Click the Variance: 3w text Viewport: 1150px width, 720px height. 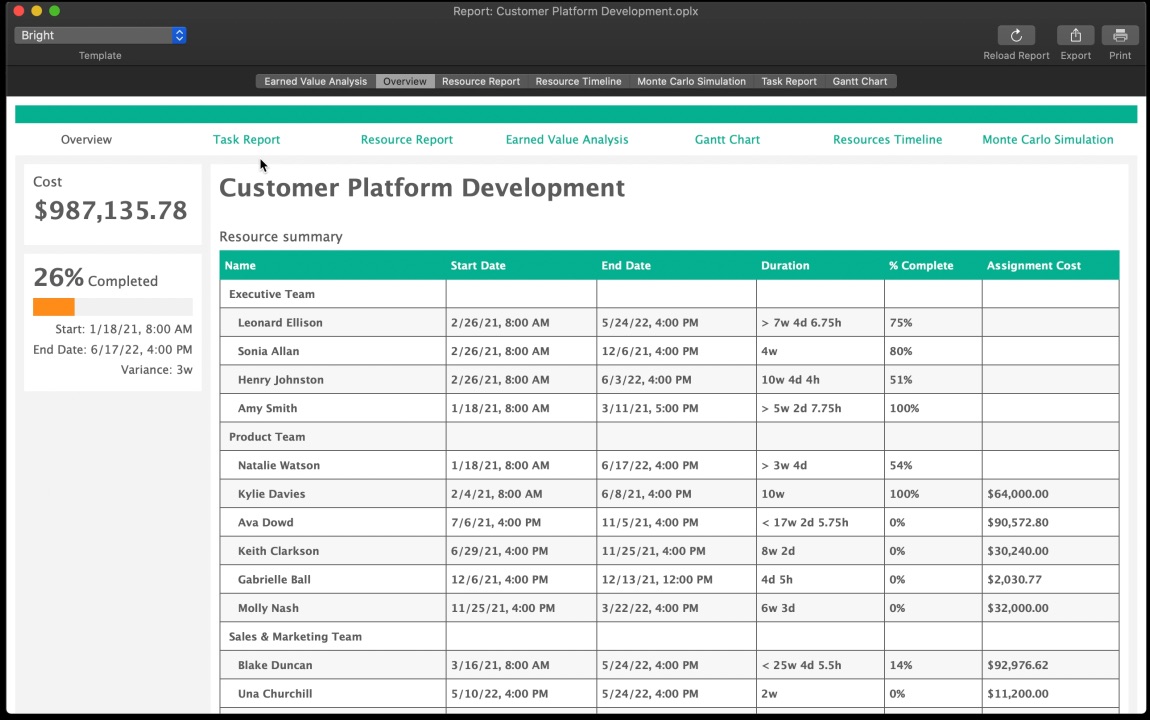[x=157, y=370]
